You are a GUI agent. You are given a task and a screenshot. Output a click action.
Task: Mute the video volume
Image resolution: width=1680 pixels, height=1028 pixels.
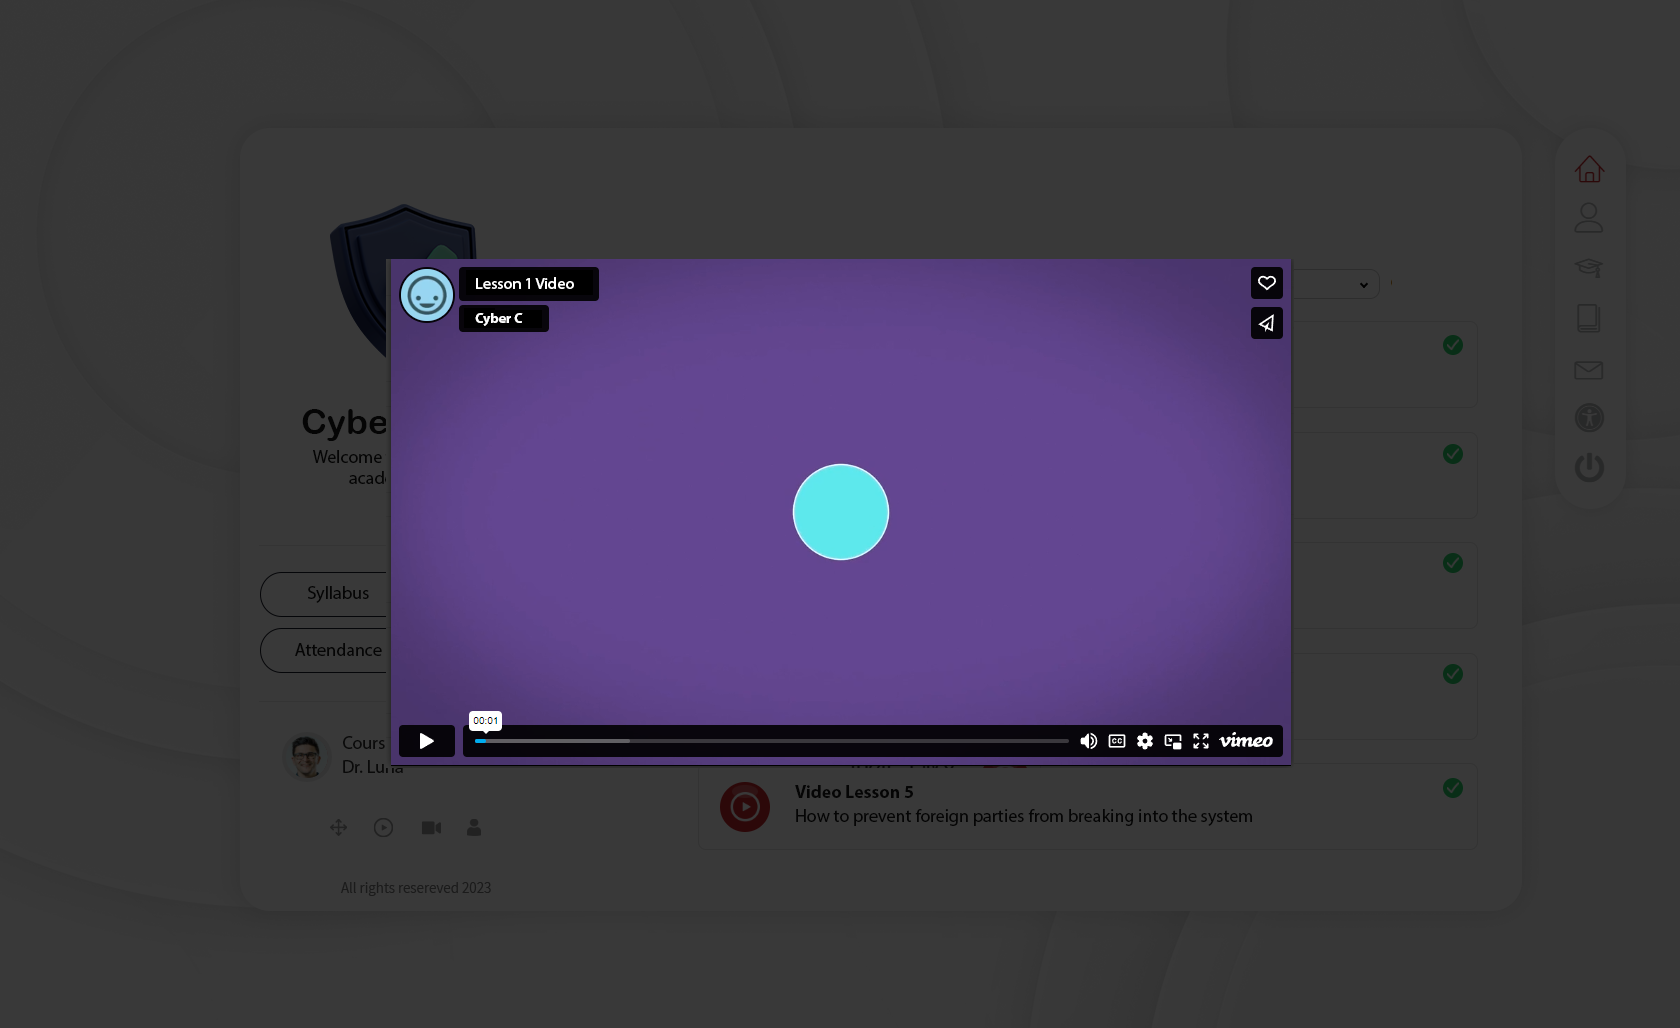coord(1089,741)
